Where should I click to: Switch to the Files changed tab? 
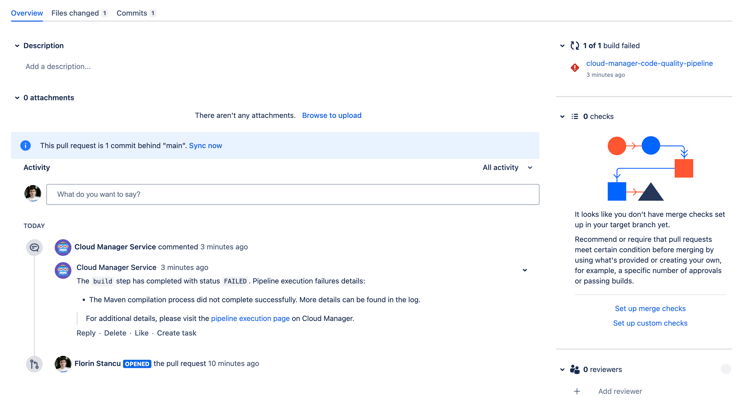pyautogui.click(x=79, y=13)
